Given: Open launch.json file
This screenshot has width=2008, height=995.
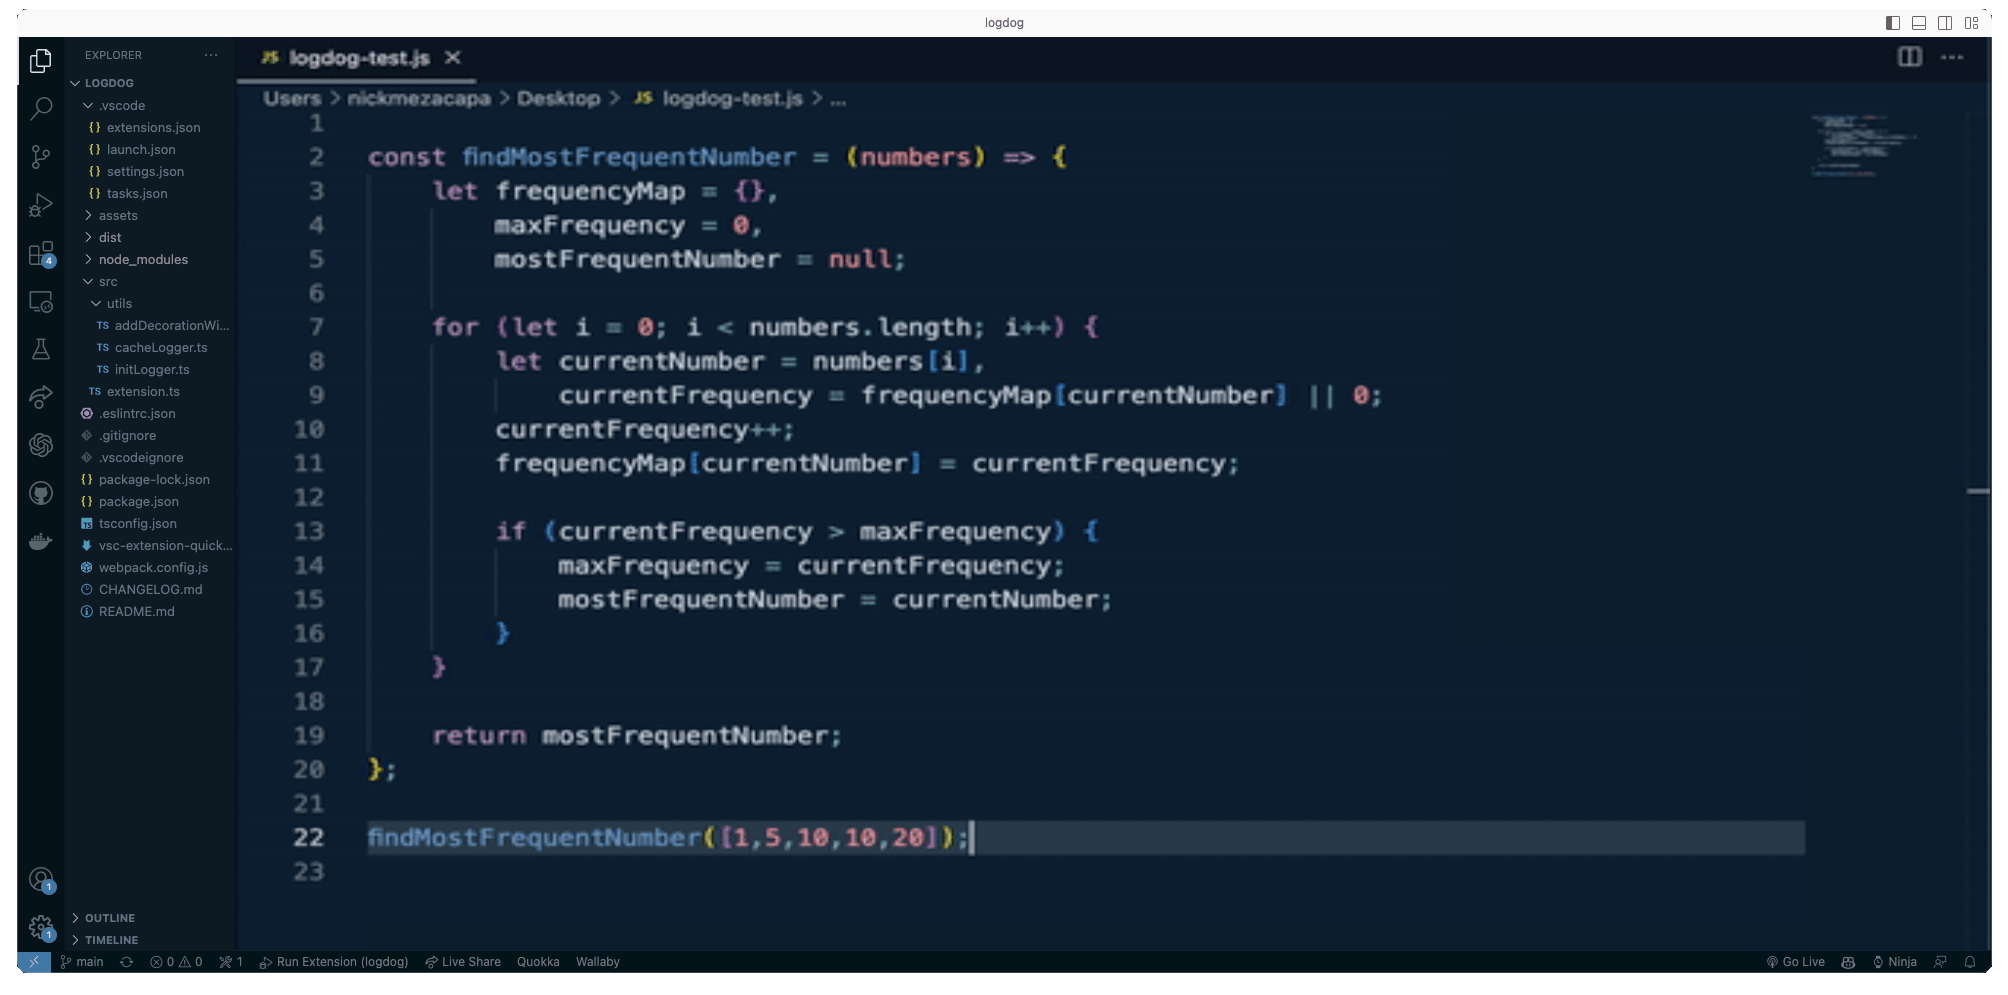Looking at the screenshot, I should click(x=141, y=149).
